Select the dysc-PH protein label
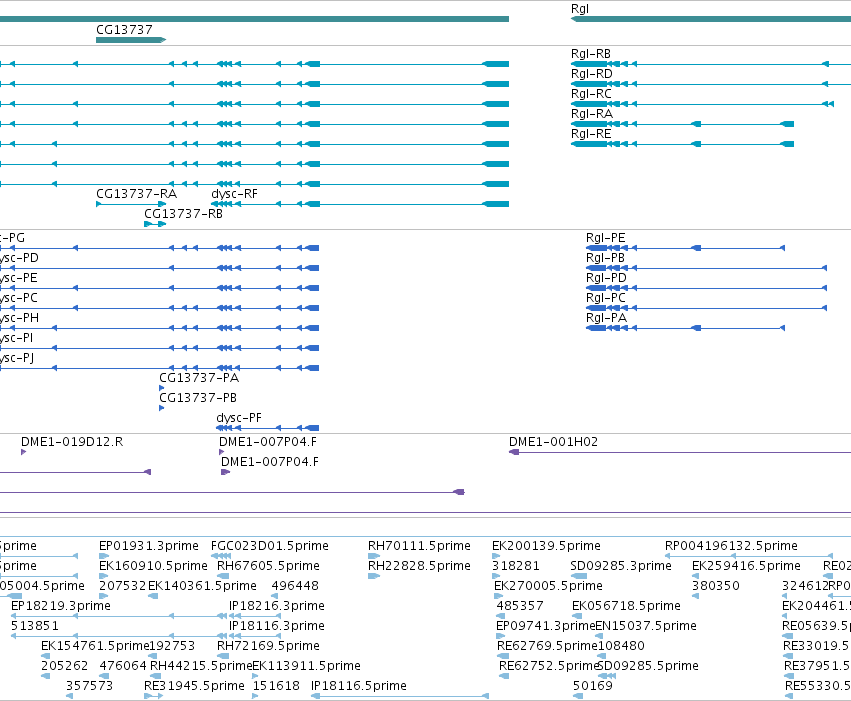 click(19, 318)
